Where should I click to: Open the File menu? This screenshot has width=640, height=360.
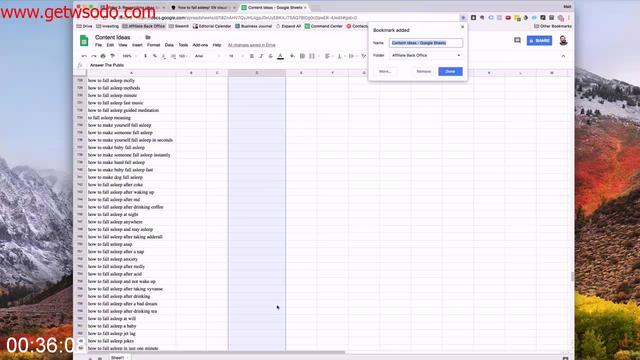click(98, 45)
